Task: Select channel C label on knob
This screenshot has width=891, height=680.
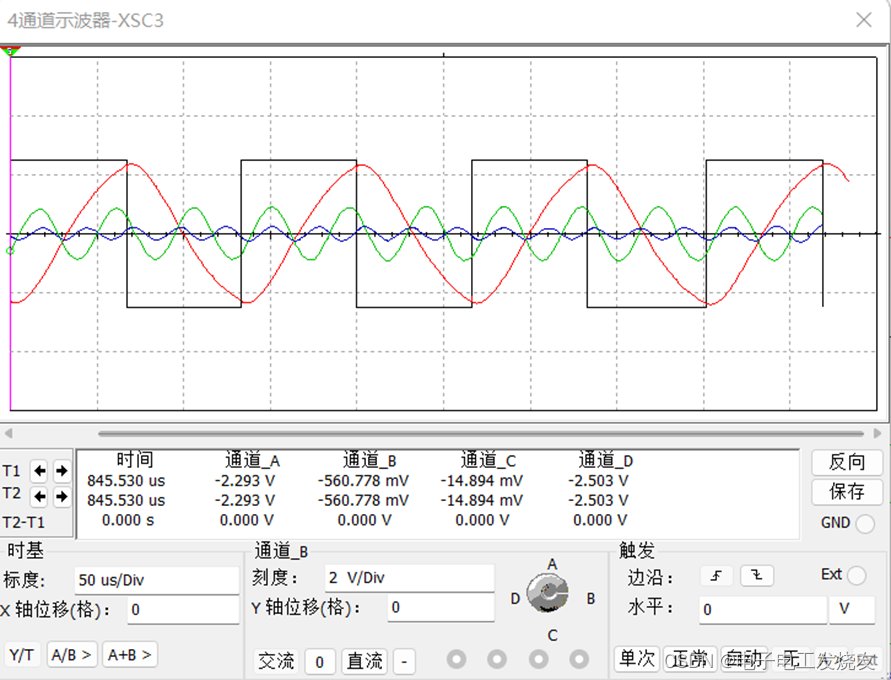Action: point(552,635)
